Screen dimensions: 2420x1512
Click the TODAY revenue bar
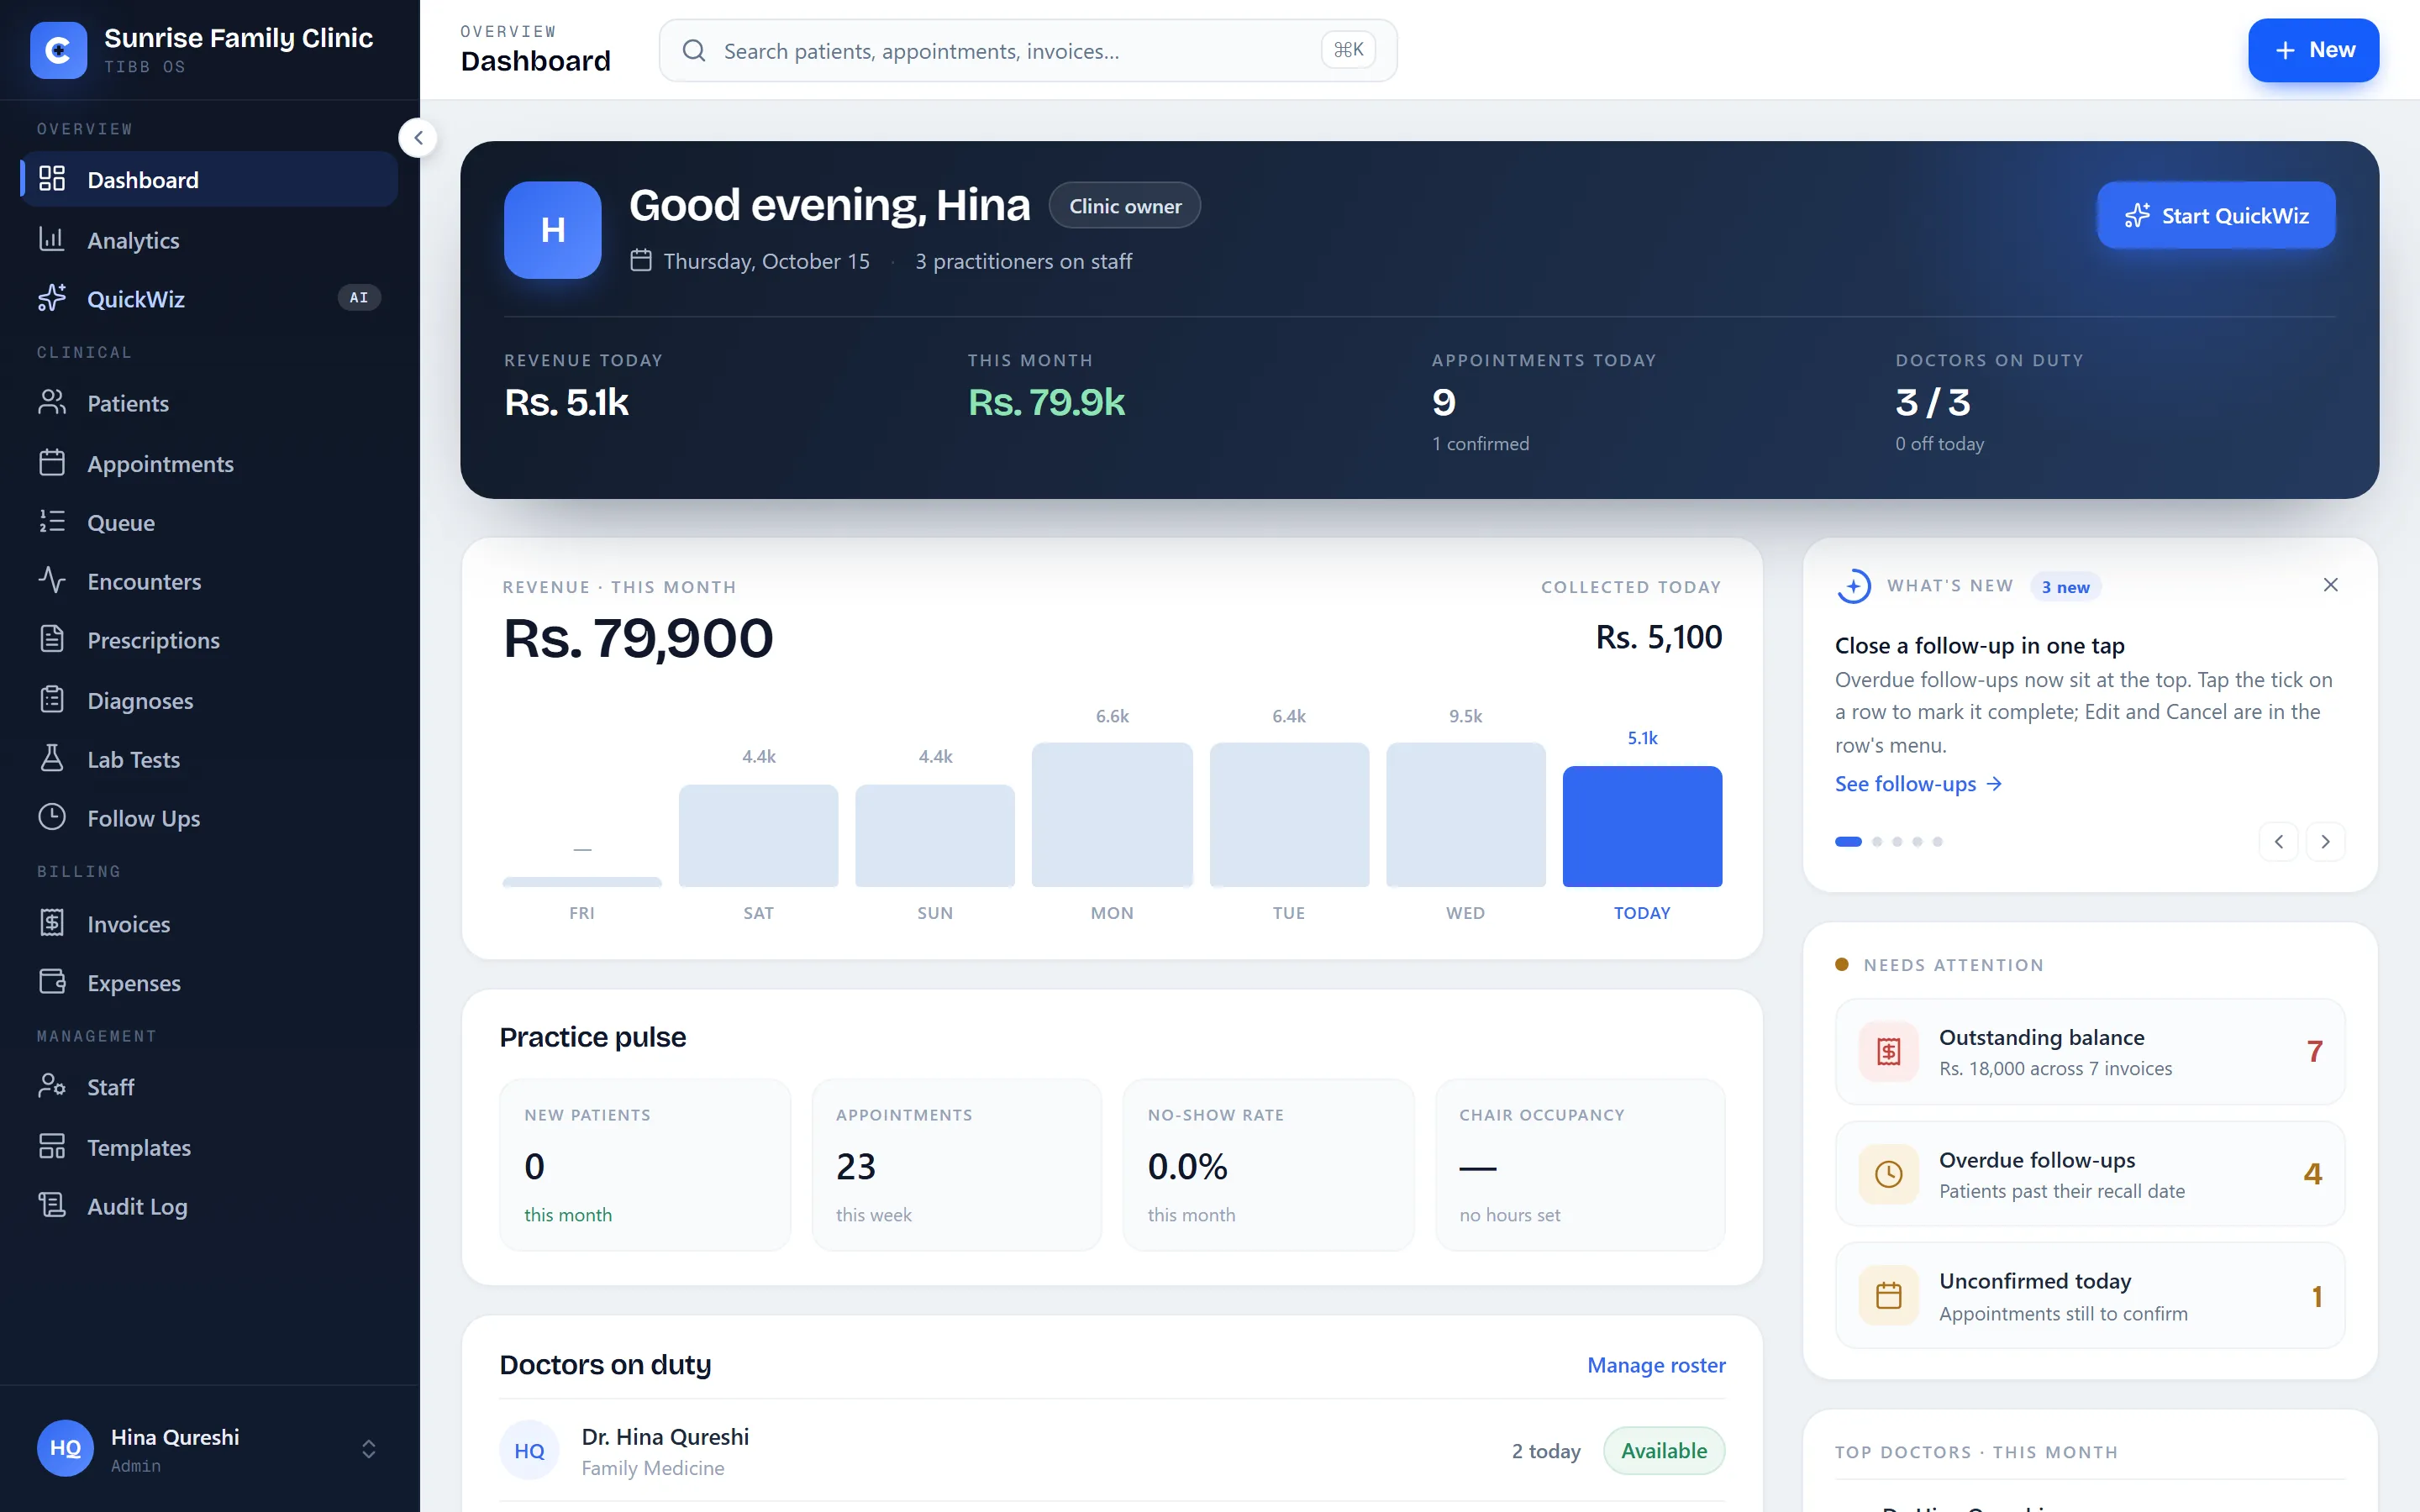pyautogui.click(x=1642, y=826)
